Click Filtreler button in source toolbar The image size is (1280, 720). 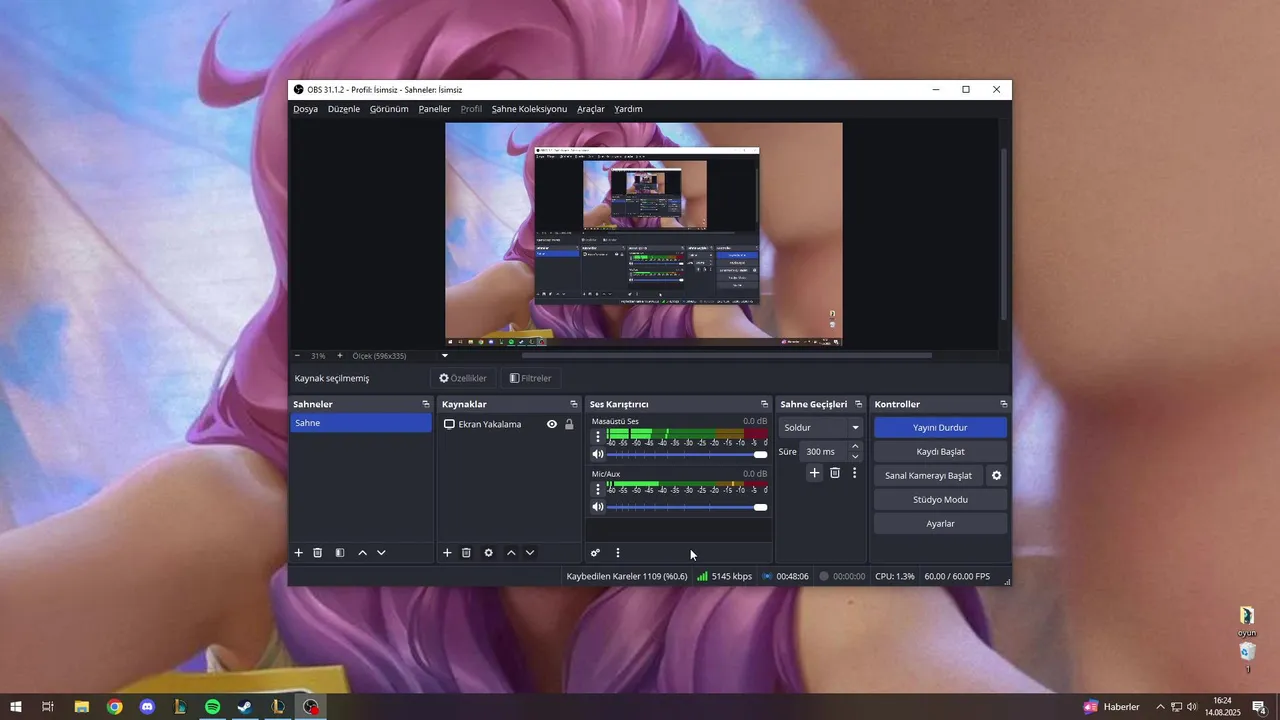click(530, 378)
